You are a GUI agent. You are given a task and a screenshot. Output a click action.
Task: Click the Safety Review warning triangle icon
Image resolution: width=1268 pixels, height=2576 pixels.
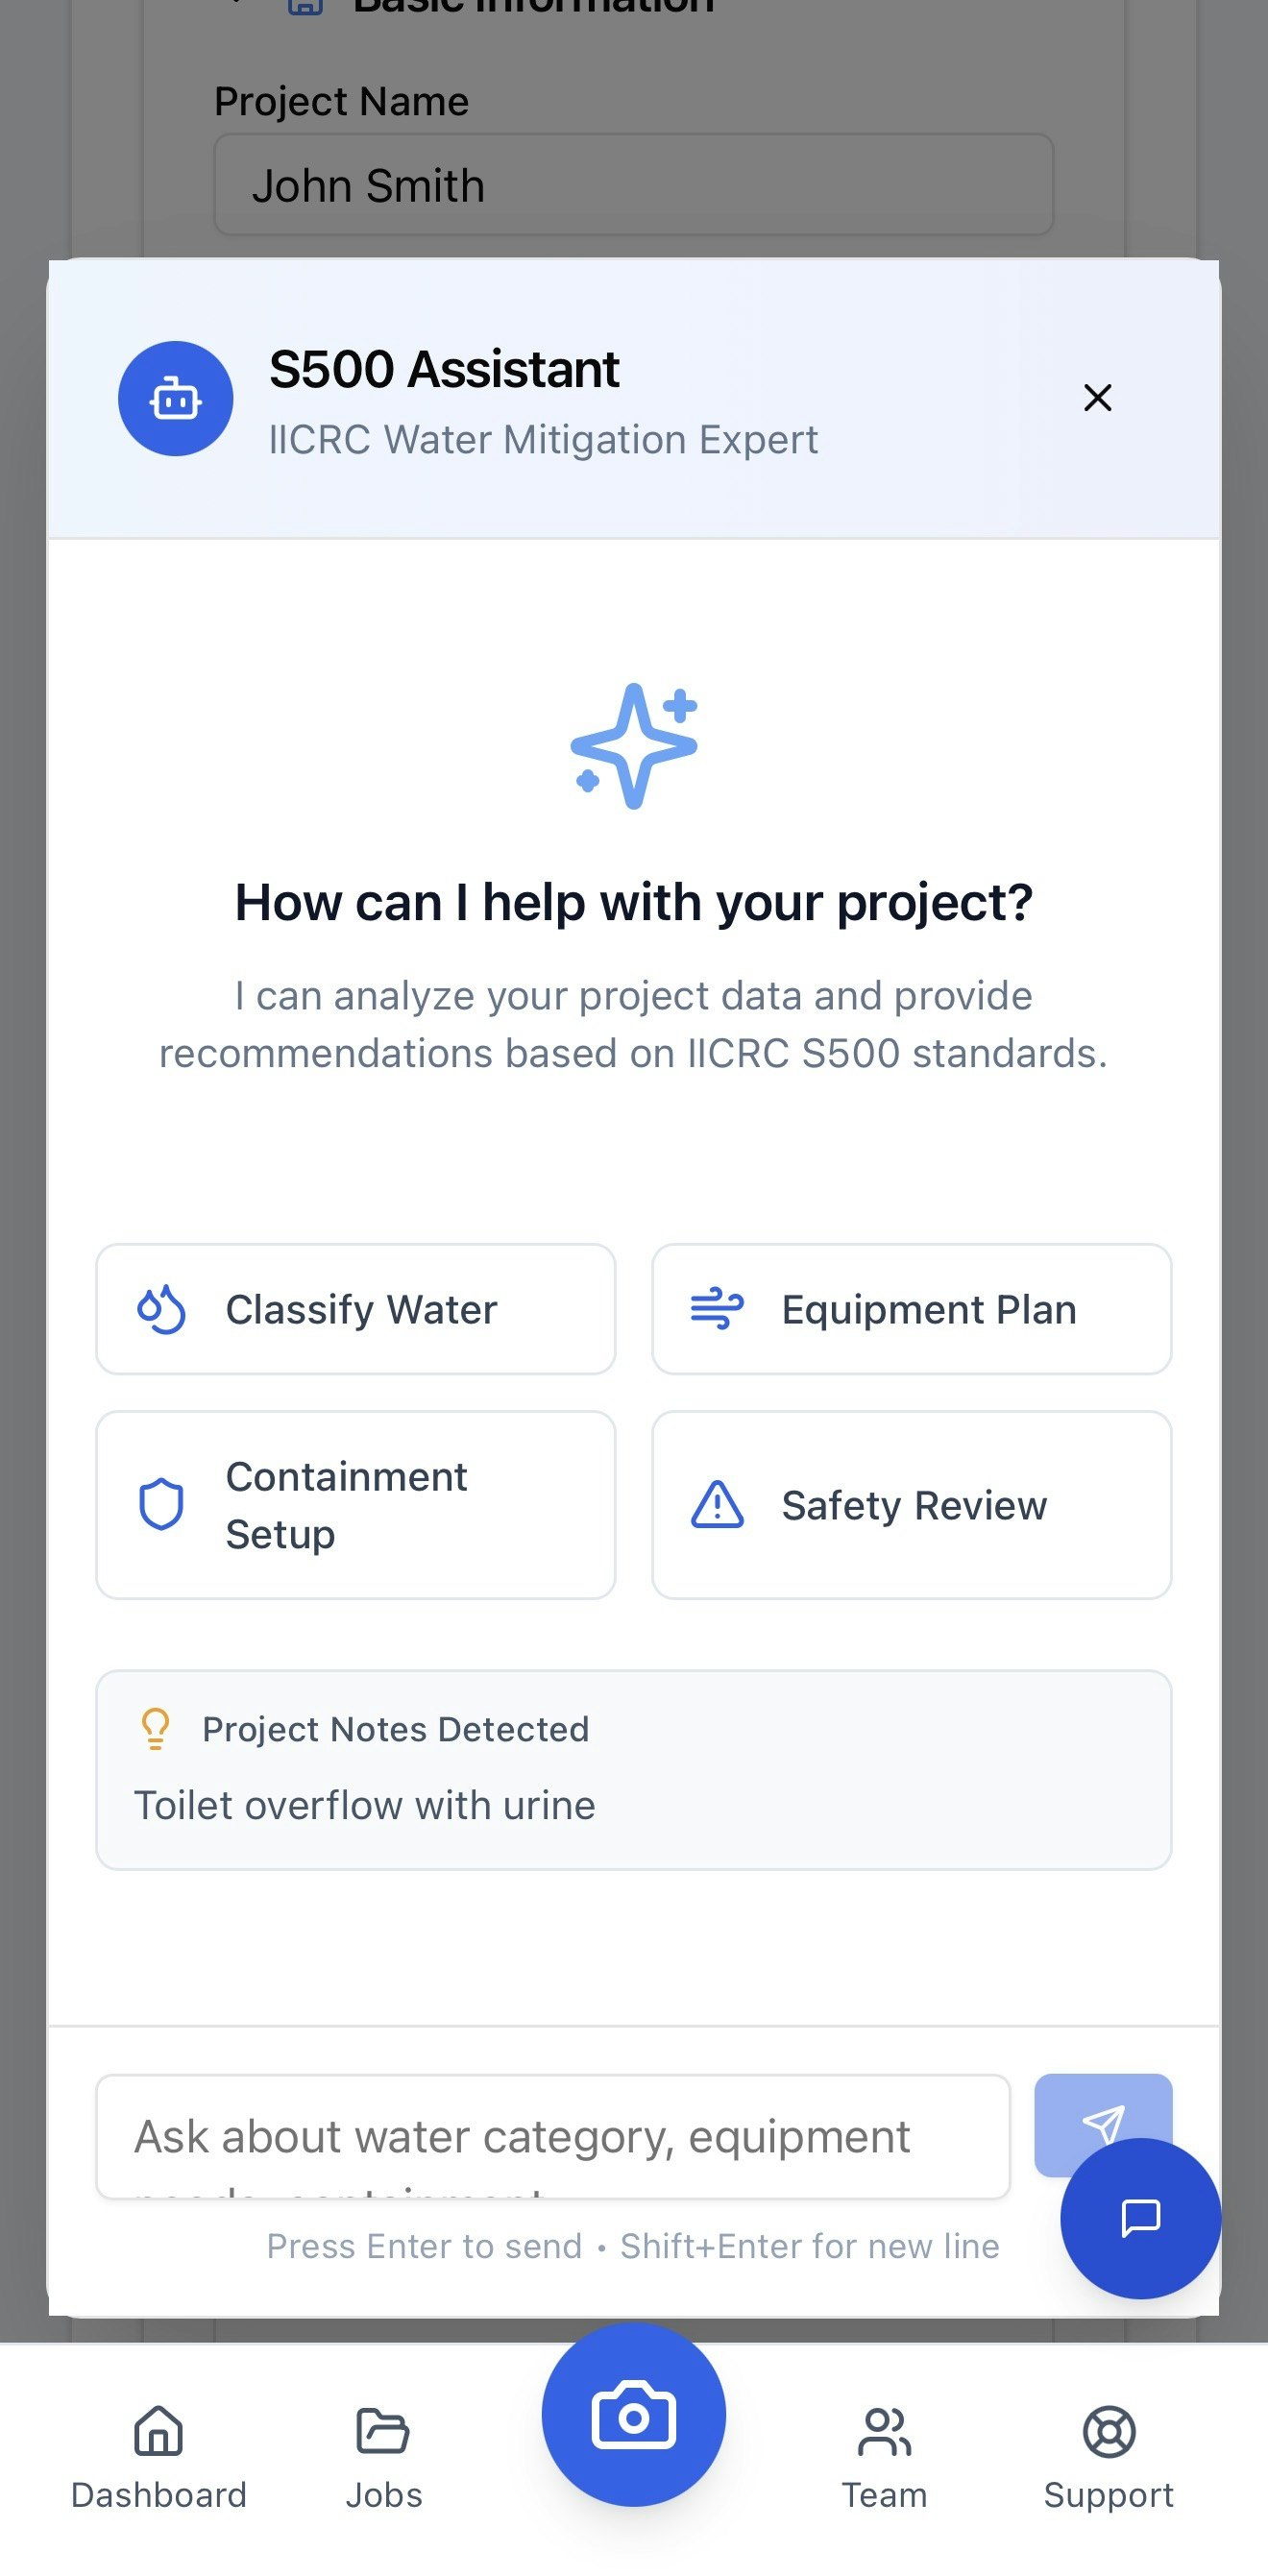[717, 1503]
